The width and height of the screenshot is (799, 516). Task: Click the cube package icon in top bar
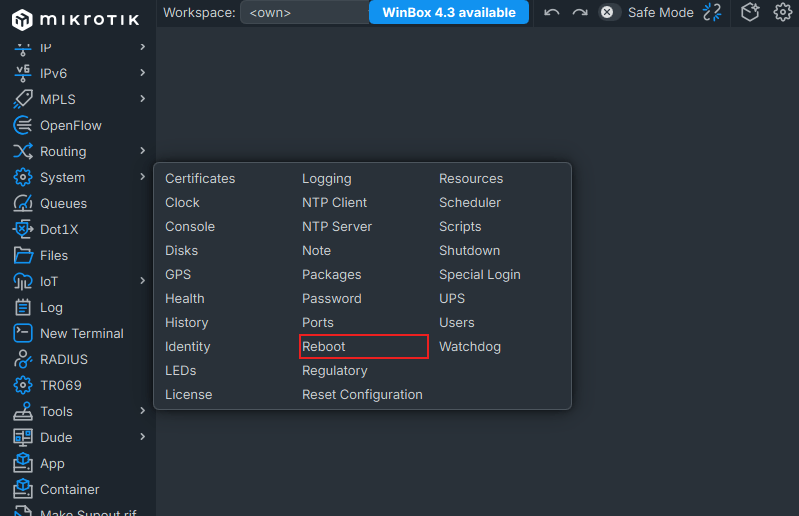click(750, 12)
